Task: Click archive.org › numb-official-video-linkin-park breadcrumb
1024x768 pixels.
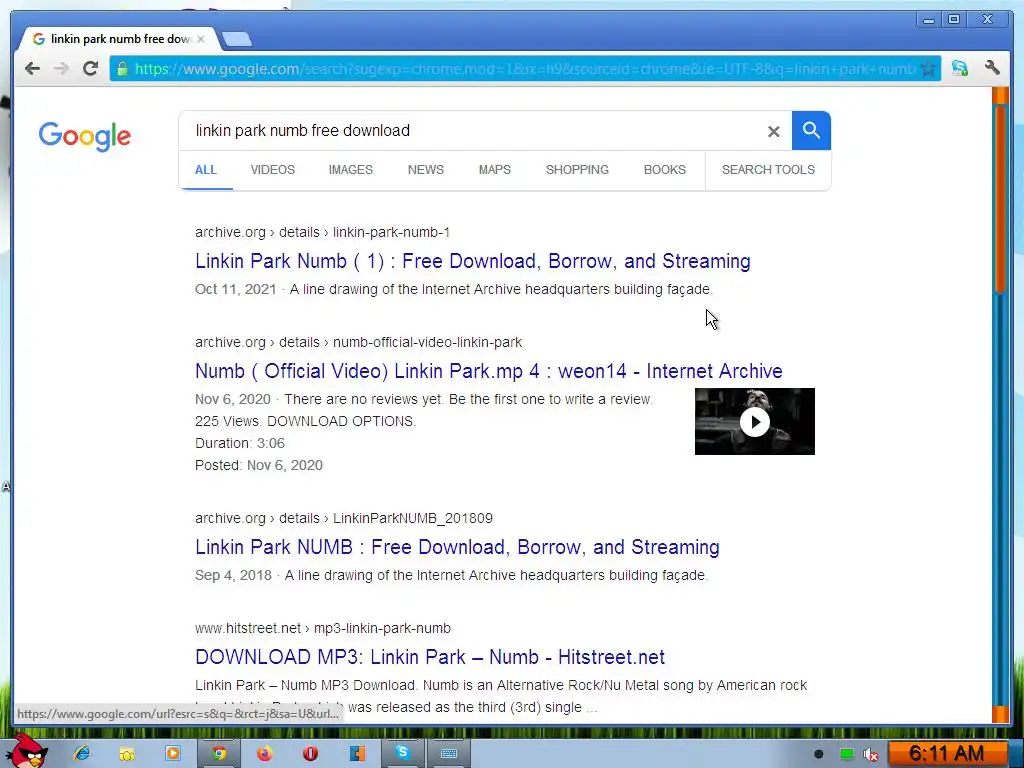Action: (x=359, y=342)
